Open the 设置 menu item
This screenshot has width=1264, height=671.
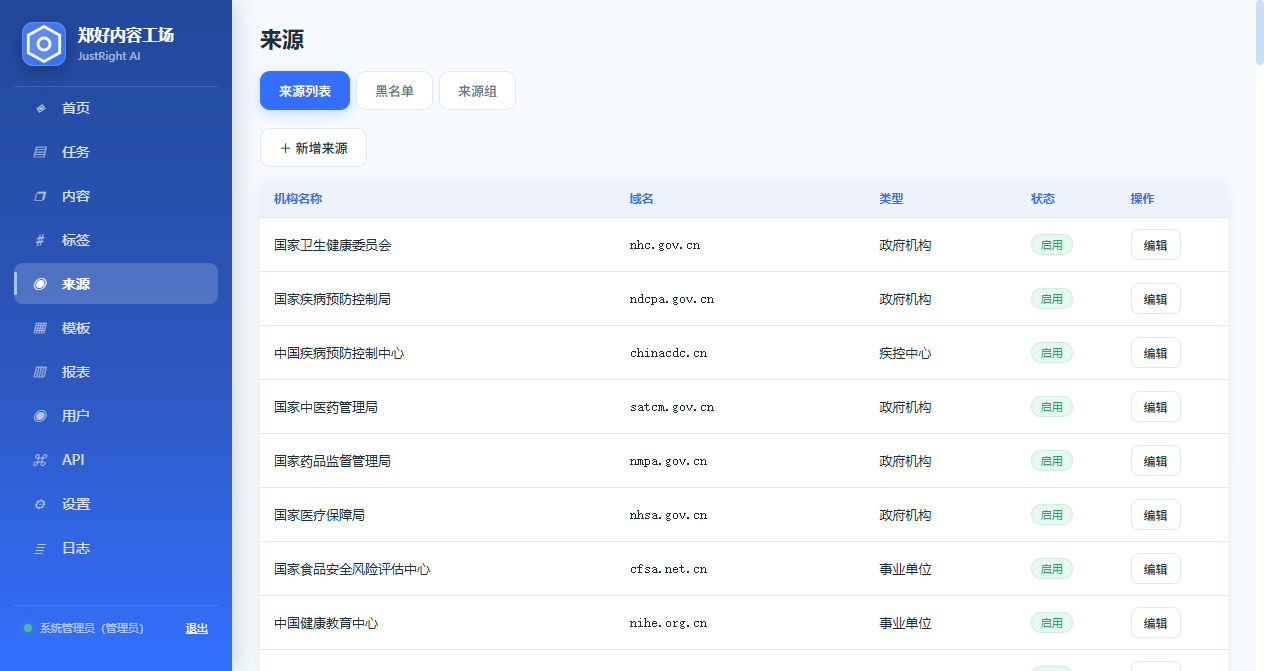(x=116, y=504)
